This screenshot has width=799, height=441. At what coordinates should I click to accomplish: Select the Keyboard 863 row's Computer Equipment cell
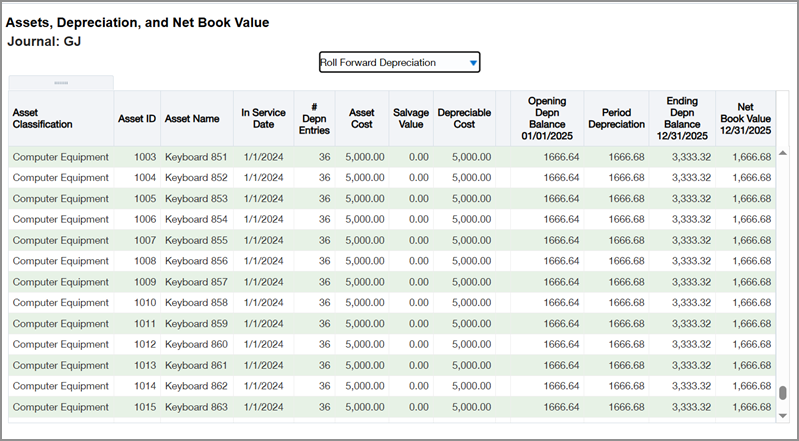(59, 407)
